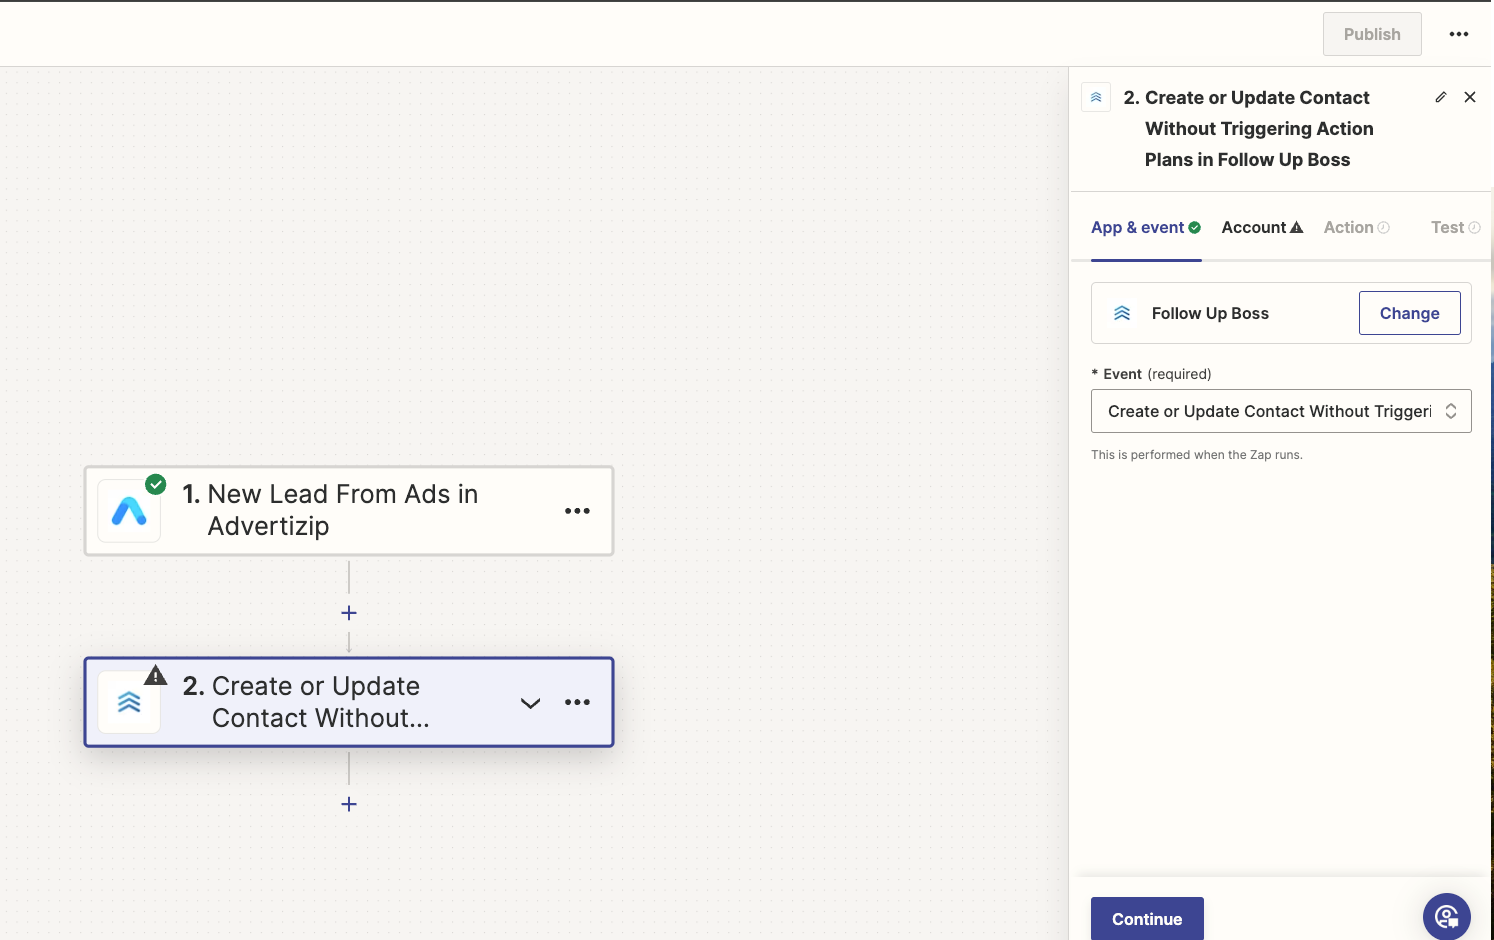Add a step between trigger and action
The image size is (1494, 940).
click(x=349, y=613)
